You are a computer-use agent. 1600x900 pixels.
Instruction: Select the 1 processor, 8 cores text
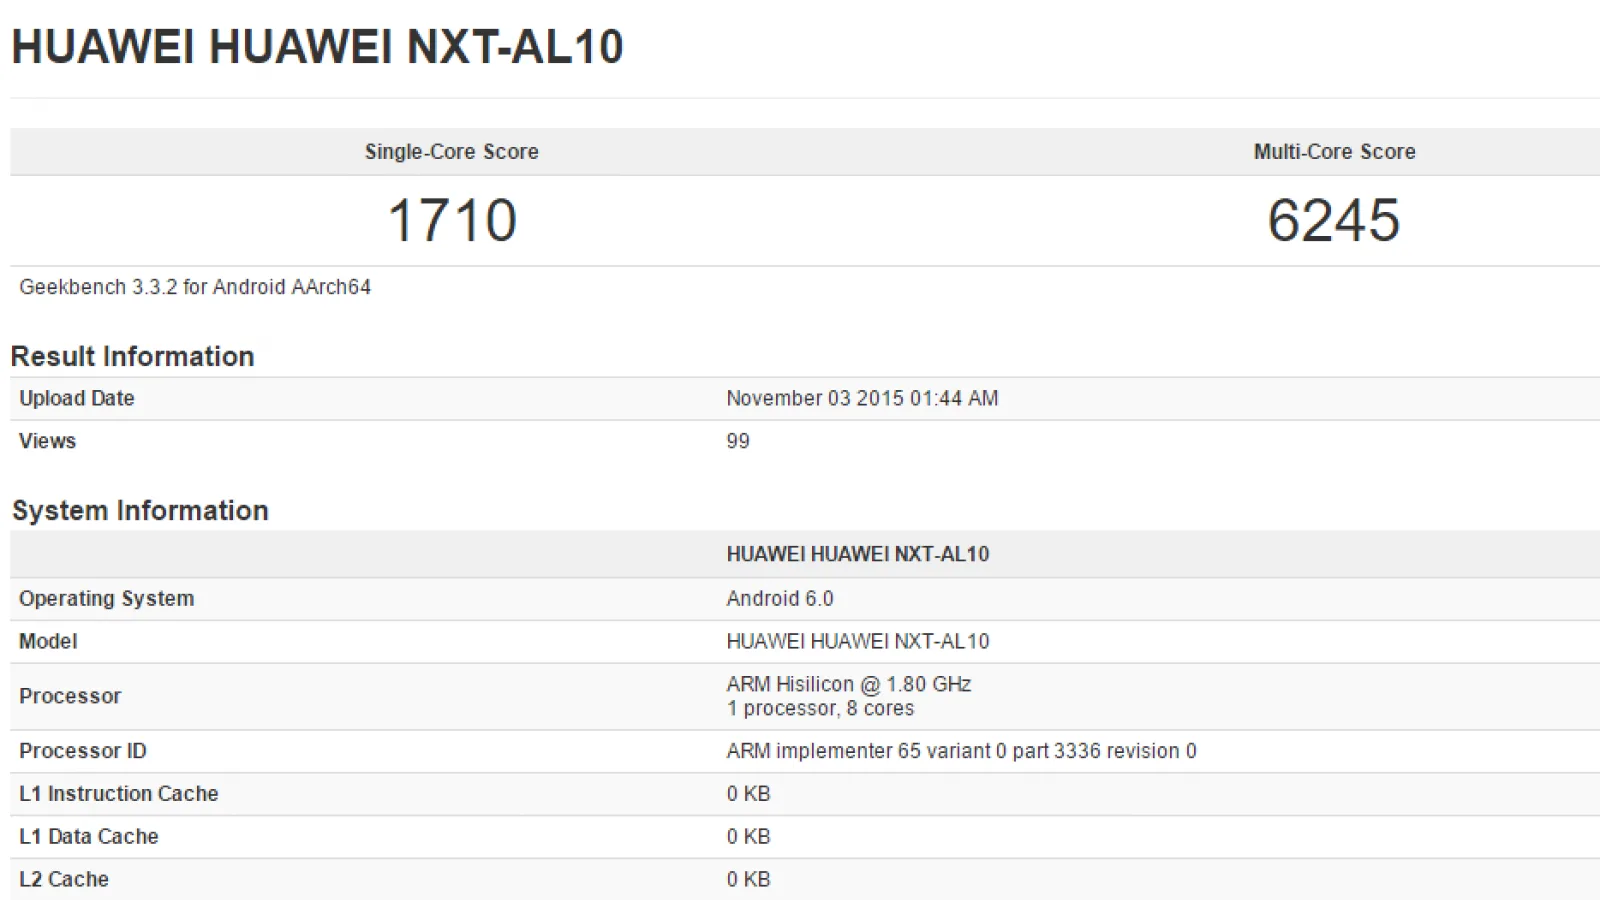pyautogui.click(x=820, y=708)
